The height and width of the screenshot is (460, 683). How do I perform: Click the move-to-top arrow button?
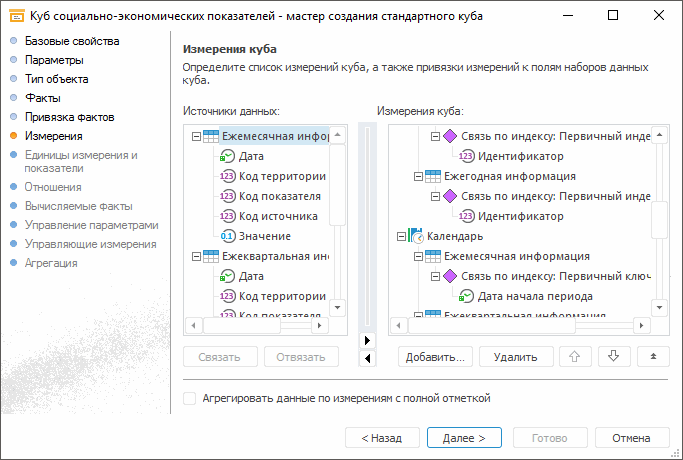pyautogui.click(x=652, y=356)
